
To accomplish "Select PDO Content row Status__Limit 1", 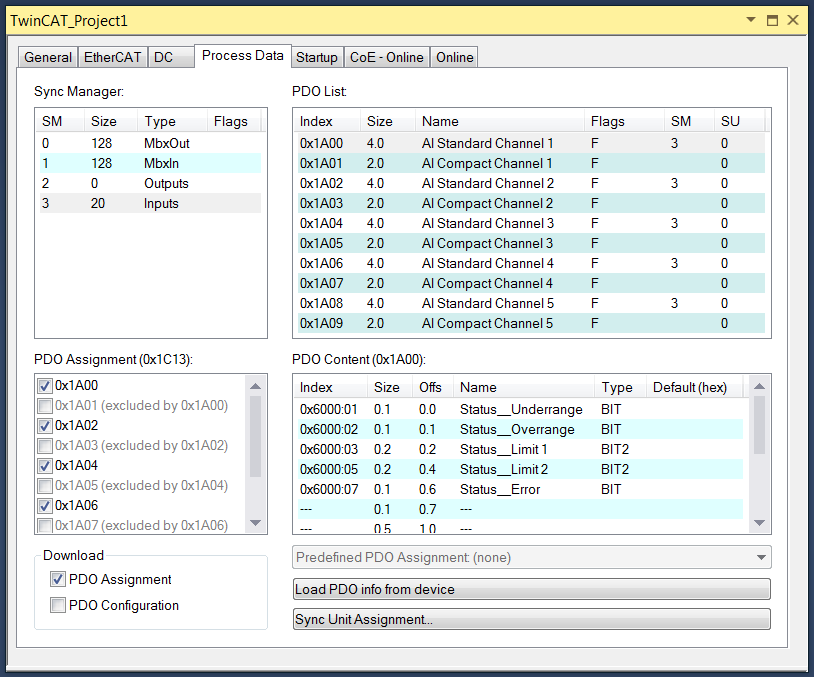I will [x=520, y=450].
